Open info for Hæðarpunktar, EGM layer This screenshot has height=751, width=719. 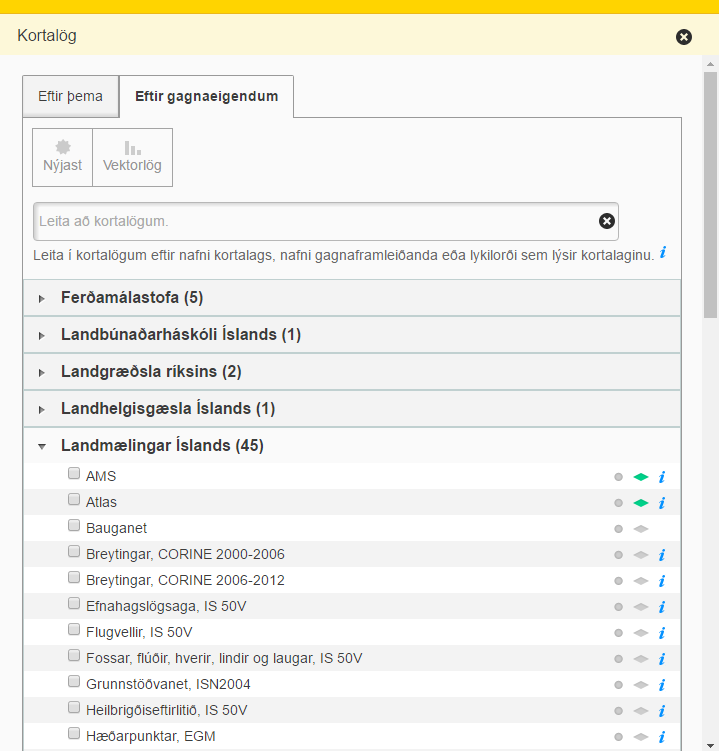tap(662, 737)
